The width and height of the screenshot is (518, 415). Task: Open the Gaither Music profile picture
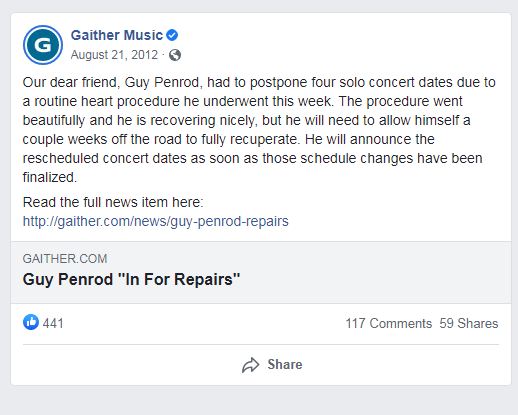click(43, 45)
